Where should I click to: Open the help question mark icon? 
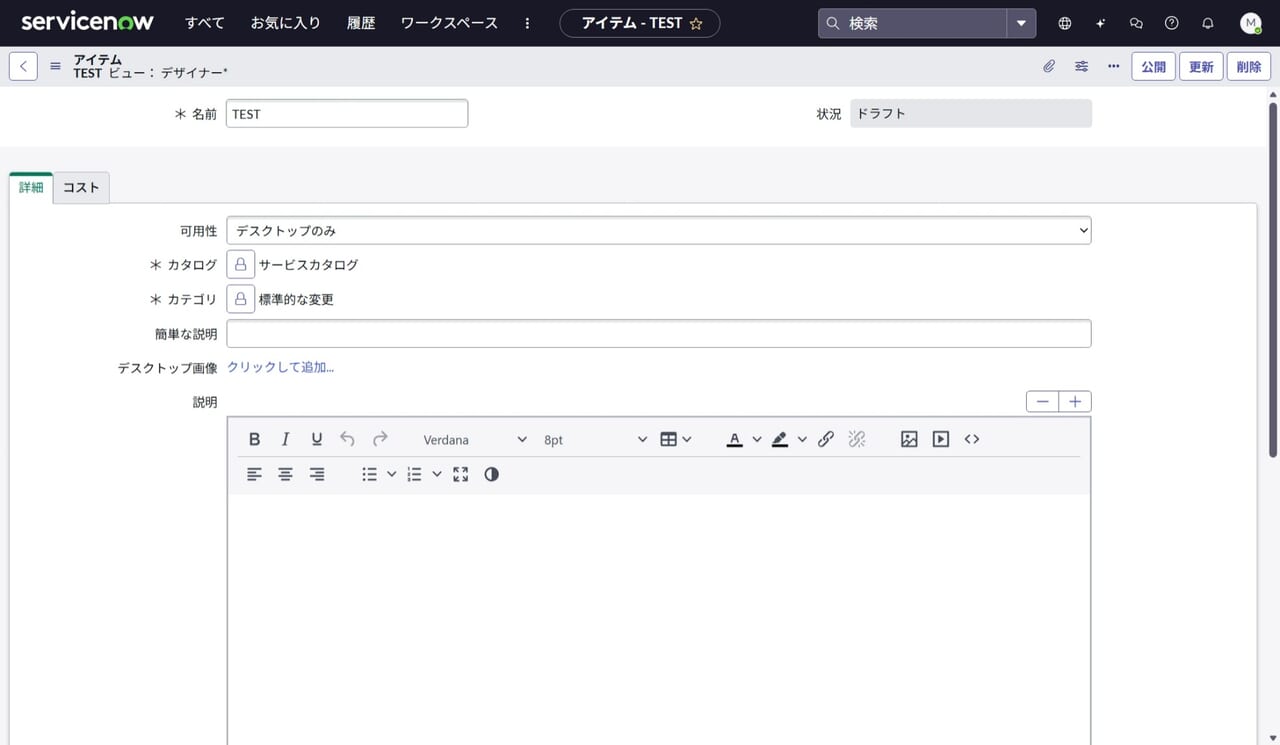pos(1172,23)
